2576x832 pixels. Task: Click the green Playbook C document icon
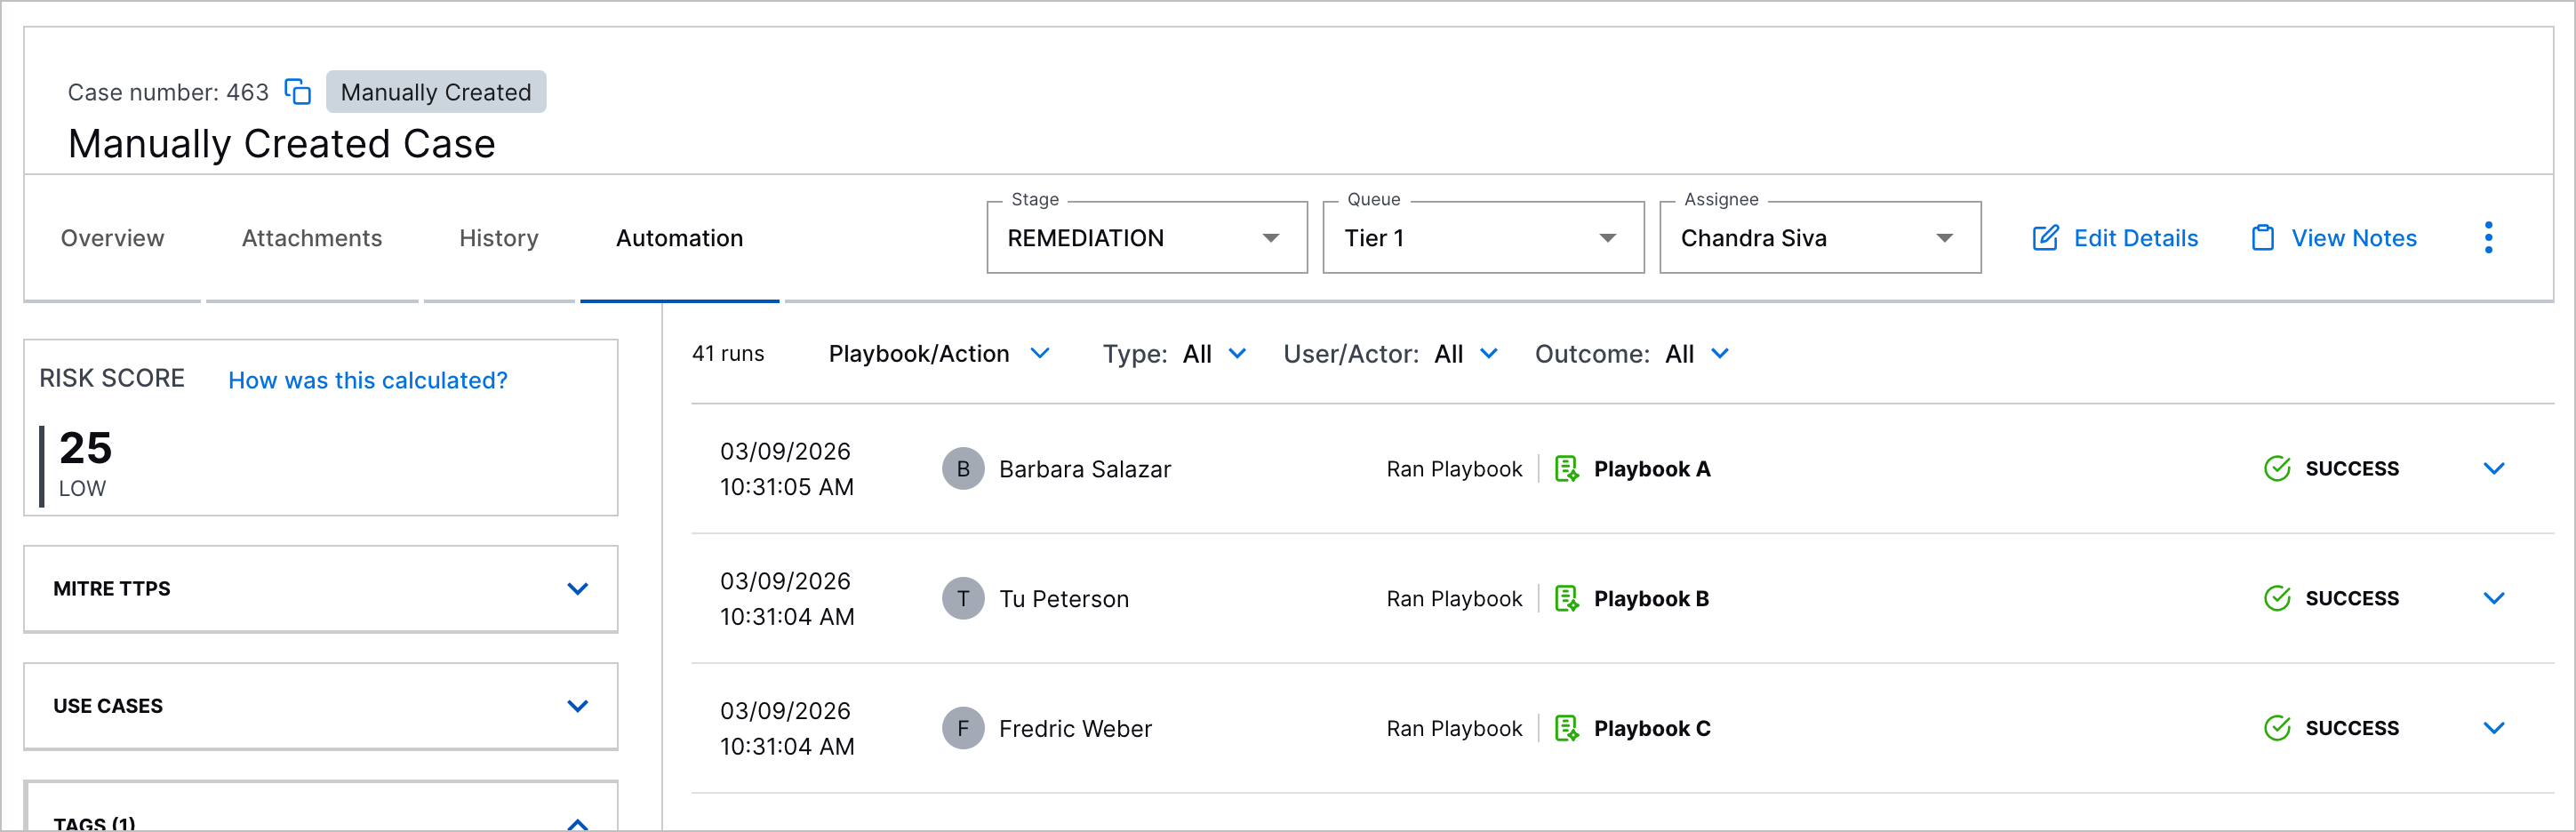point(1567,728)
